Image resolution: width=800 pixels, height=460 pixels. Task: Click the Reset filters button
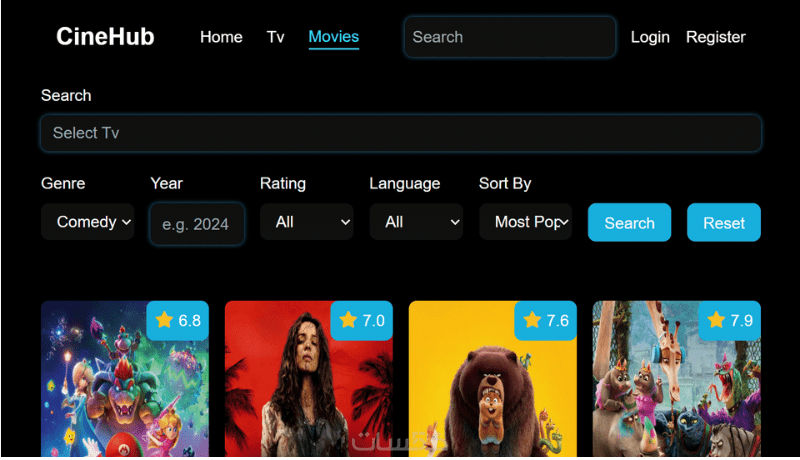click(x=724, y=222)
